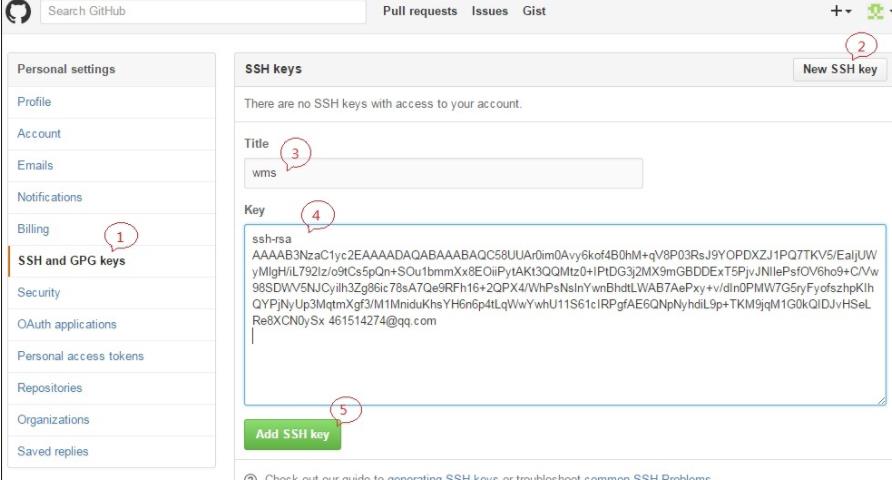Viewport: 892px width, 480px height.
Task: Open Gist from the header
Action: pyautogui.click(x=534, y=12)
